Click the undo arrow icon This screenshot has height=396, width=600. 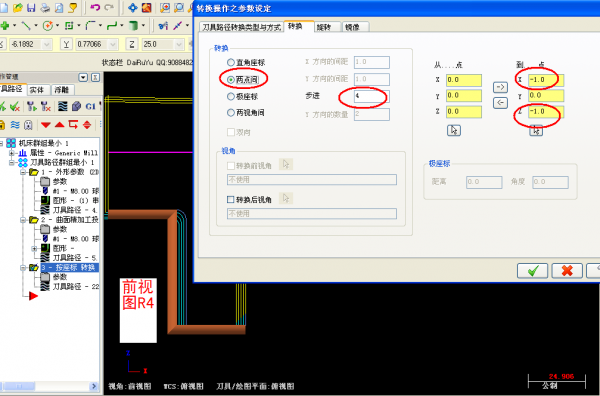(x=95, y=7)
